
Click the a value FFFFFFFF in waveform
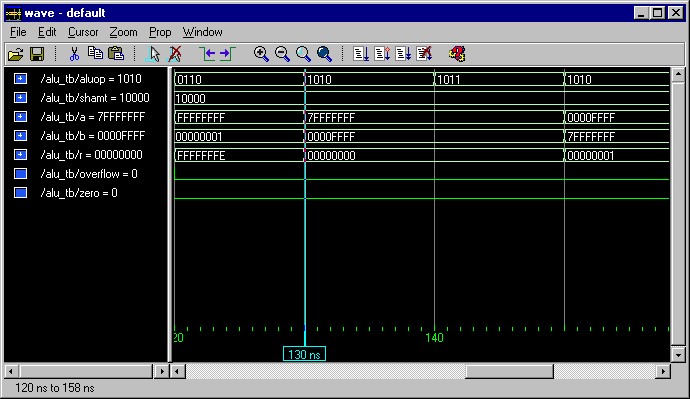tap(201, 117)
